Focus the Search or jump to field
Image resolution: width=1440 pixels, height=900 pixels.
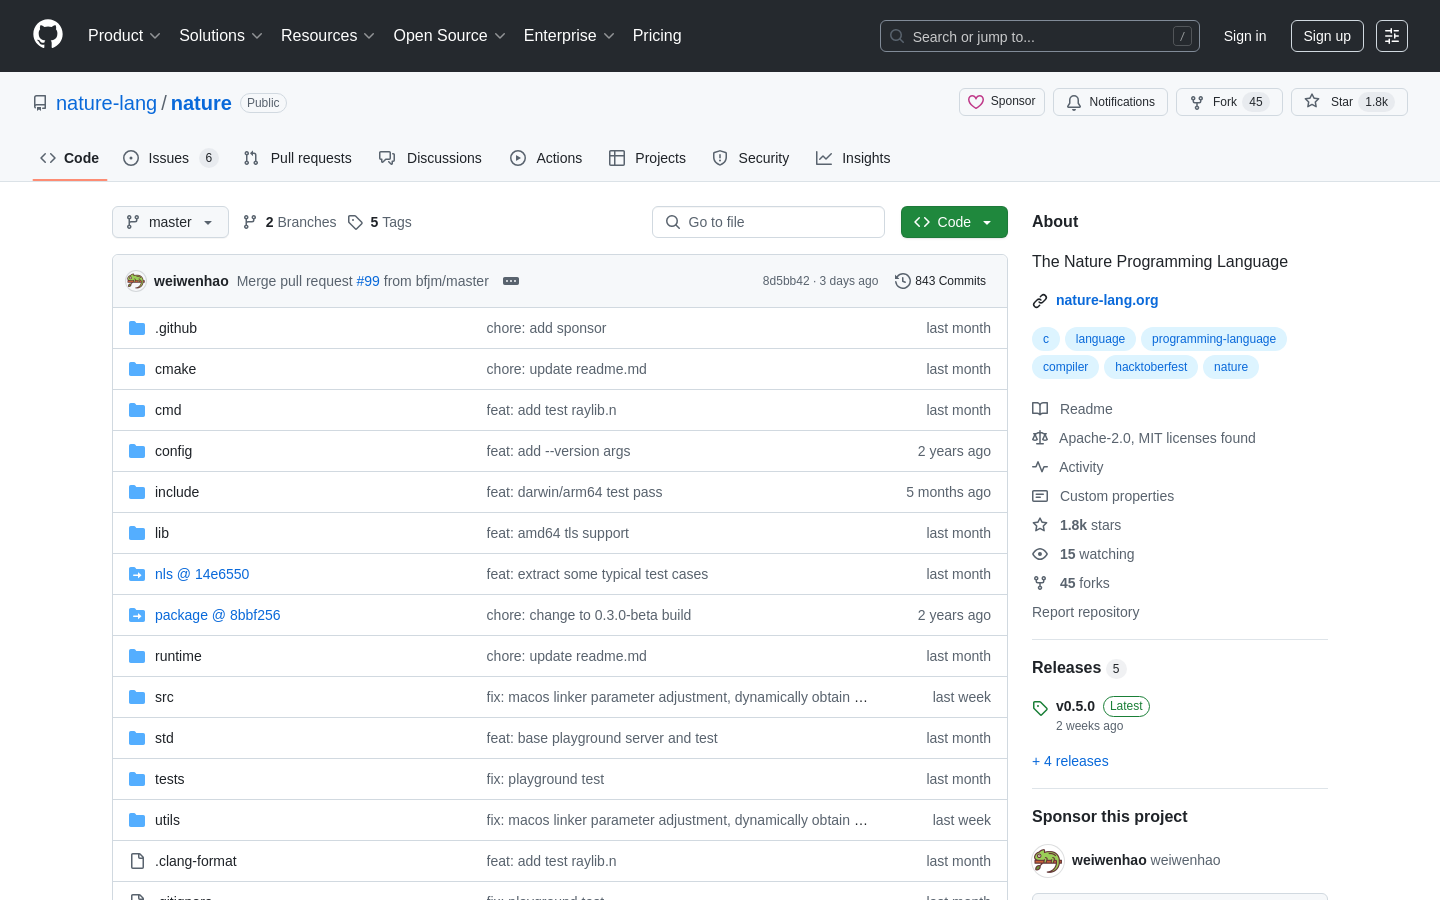point(1040,36)
